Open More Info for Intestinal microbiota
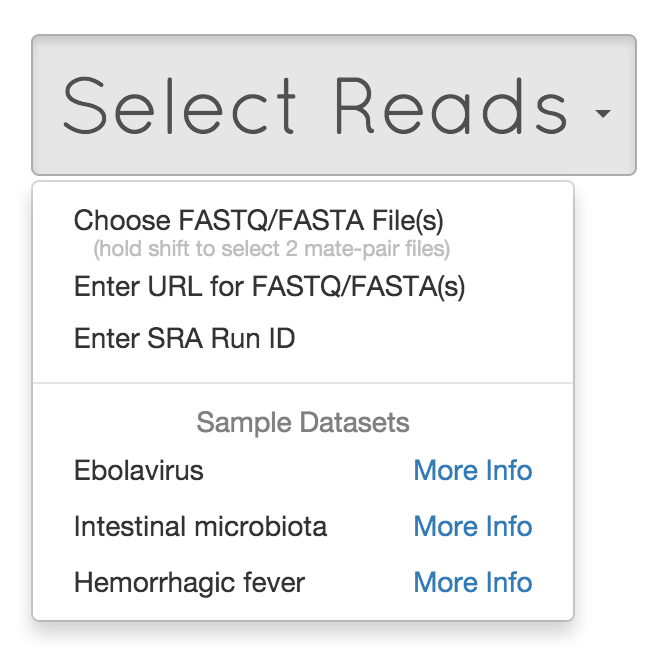 473,526
